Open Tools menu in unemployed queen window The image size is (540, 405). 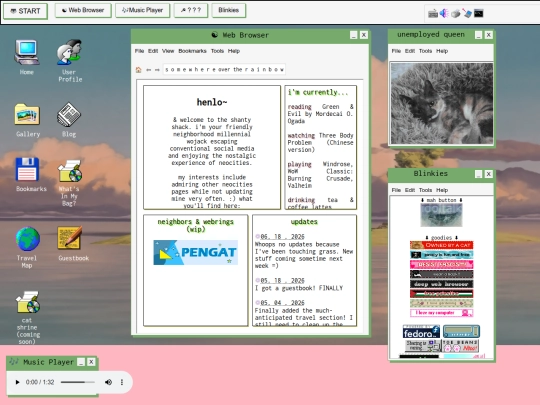click(426, 51)
